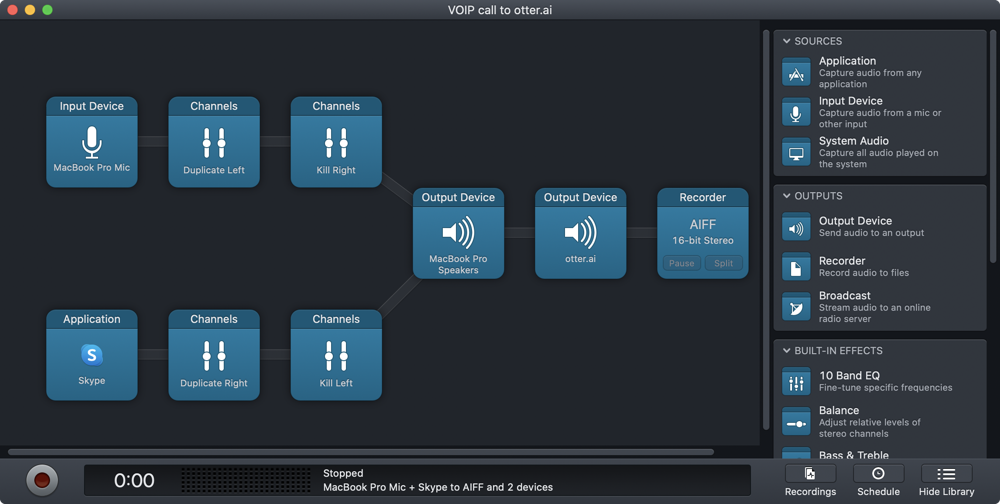The image size is (1000, 504).
Task: Choose the 10 Band EQ effect icon
Action: [x=797, y=382]
